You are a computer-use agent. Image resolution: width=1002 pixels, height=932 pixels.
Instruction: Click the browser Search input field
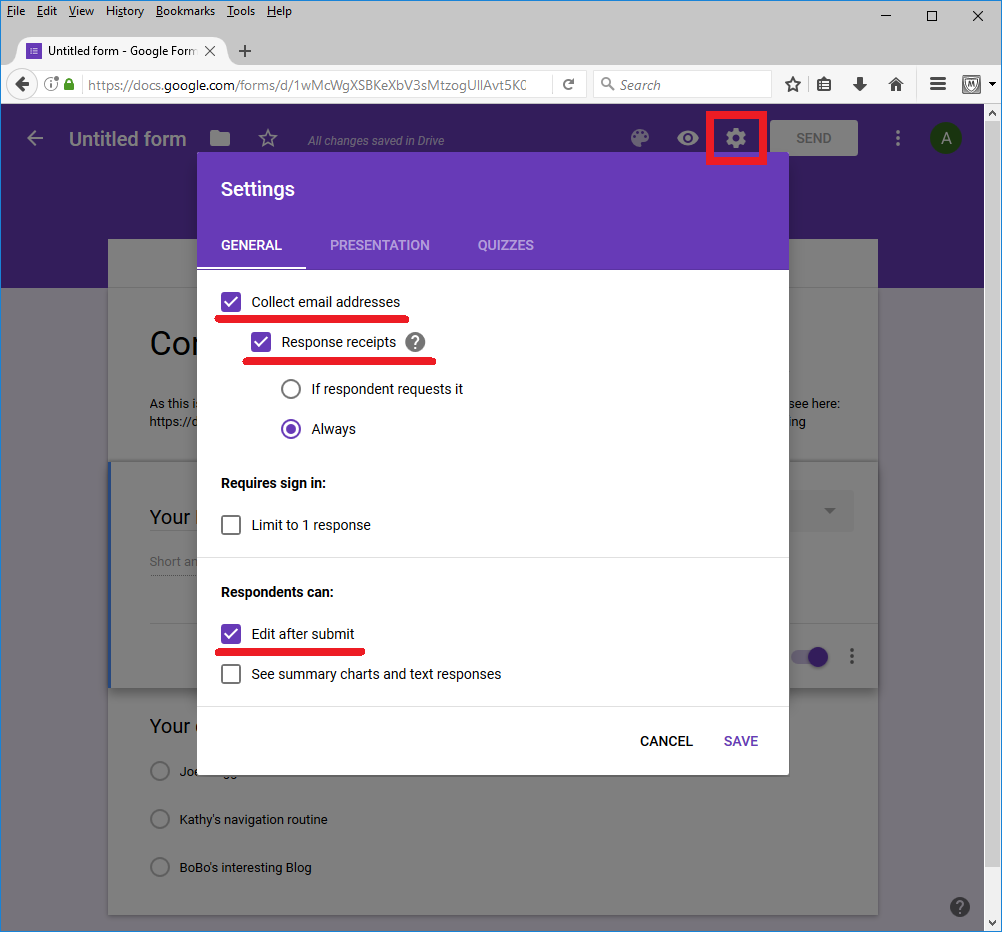690,85
